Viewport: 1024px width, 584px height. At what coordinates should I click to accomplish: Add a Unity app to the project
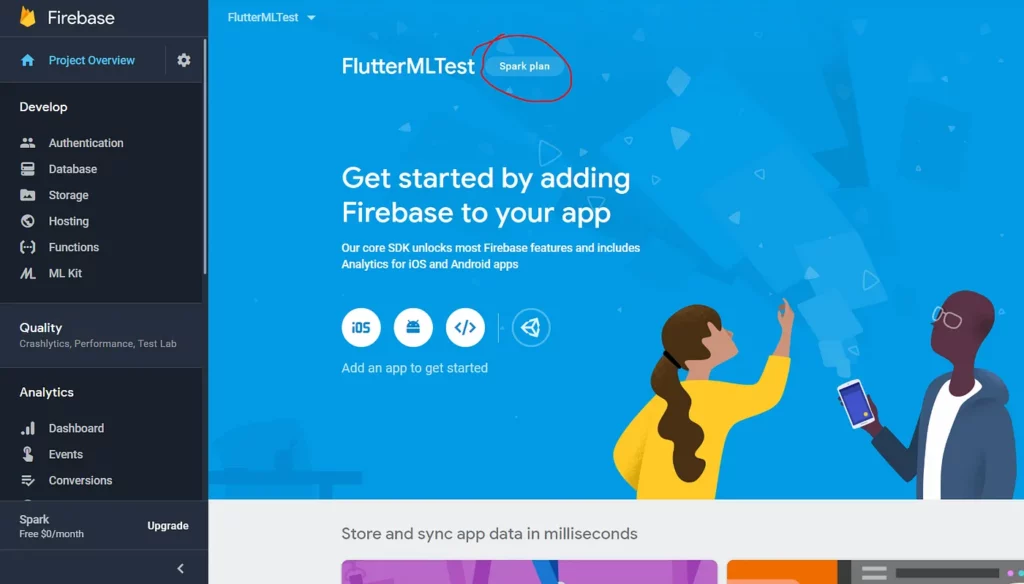coord(531,327)
